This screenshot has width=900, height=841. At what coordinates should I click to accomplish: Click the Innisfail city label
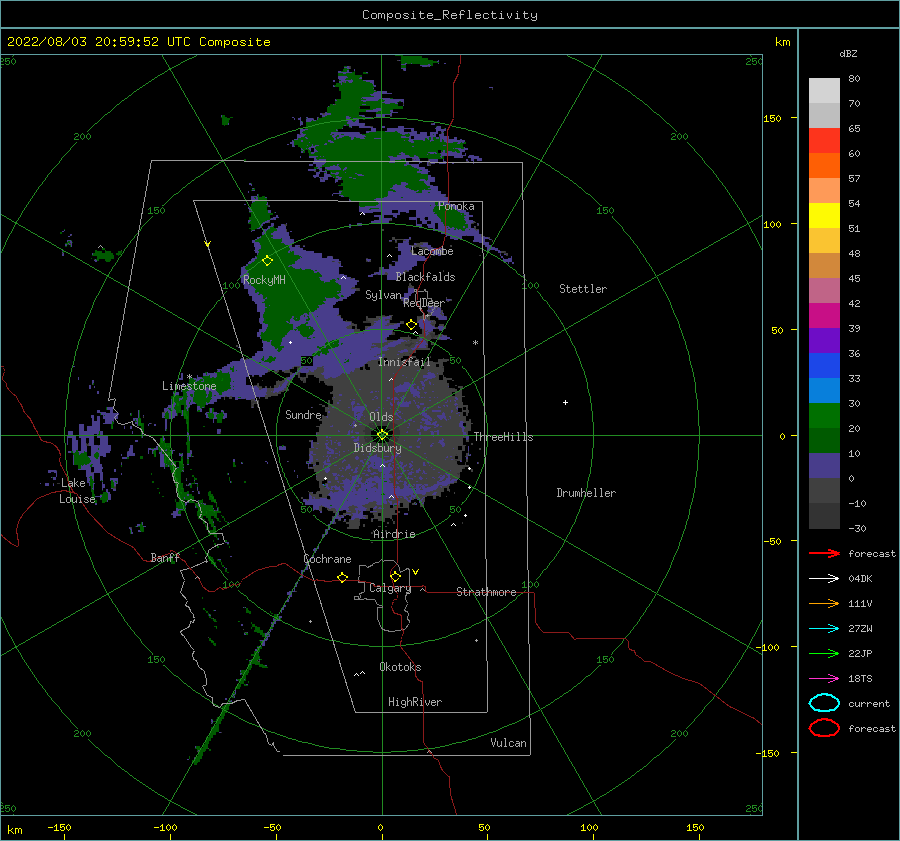pyautogui.click(x=404, y=362)
